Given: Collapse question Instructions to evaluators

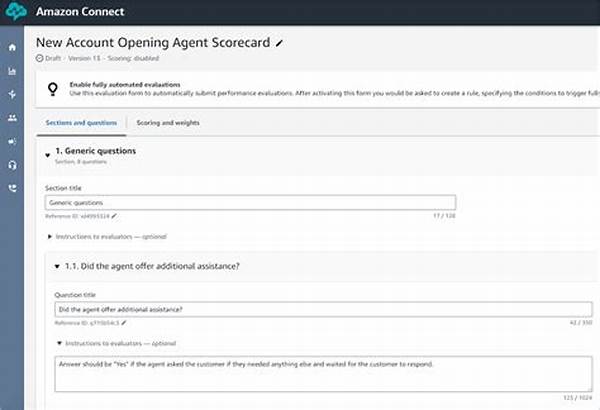Looking at the screenshot, I should click(59, 343).
